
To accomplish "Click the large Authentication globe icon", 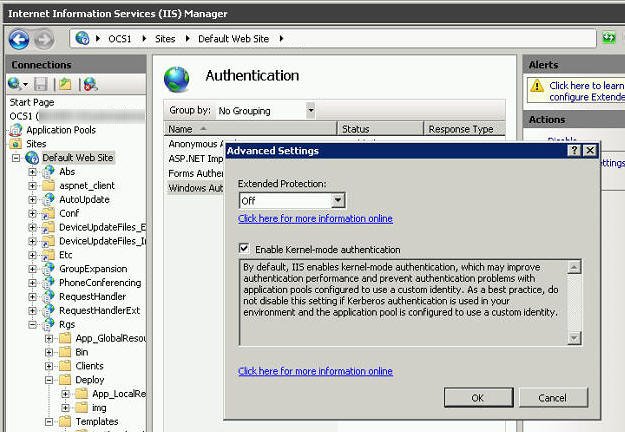I will [177, 79].
